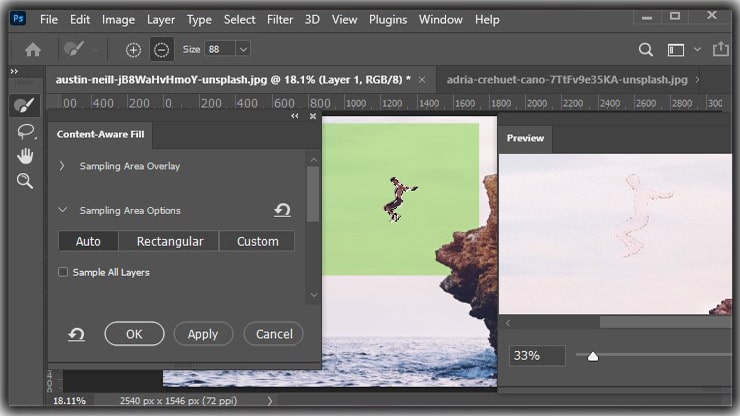
Task: Click the Preview zoom 33% field
Action: (537, 356)
